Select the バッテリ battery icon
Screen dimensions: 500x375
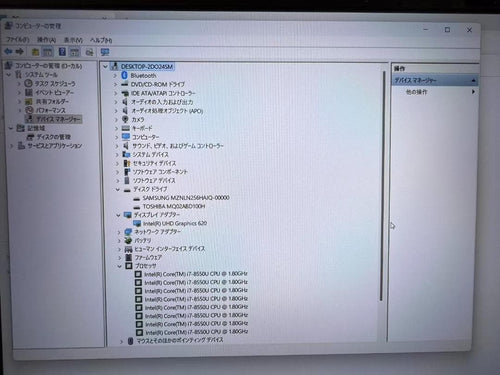(129, 240)
